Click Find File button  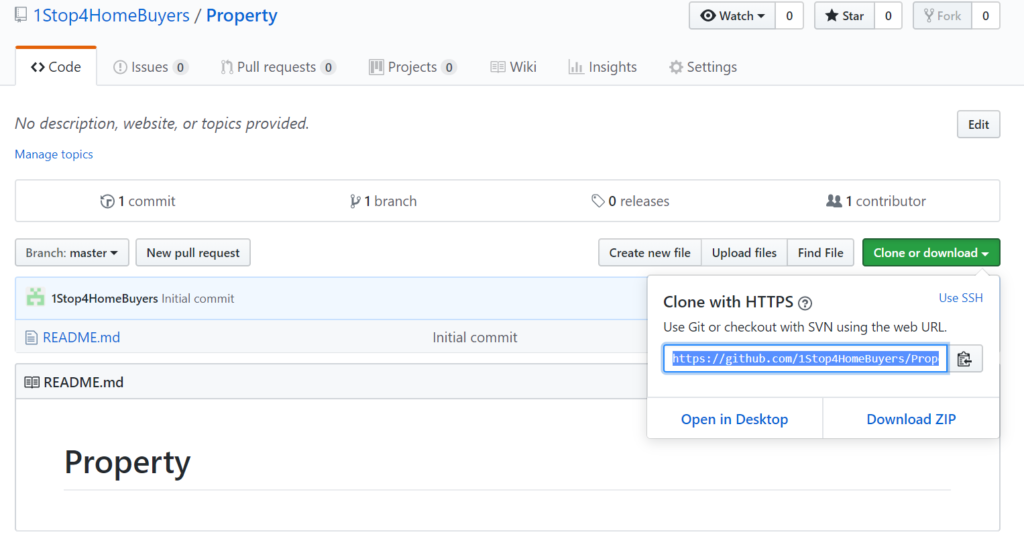(820, 253)
